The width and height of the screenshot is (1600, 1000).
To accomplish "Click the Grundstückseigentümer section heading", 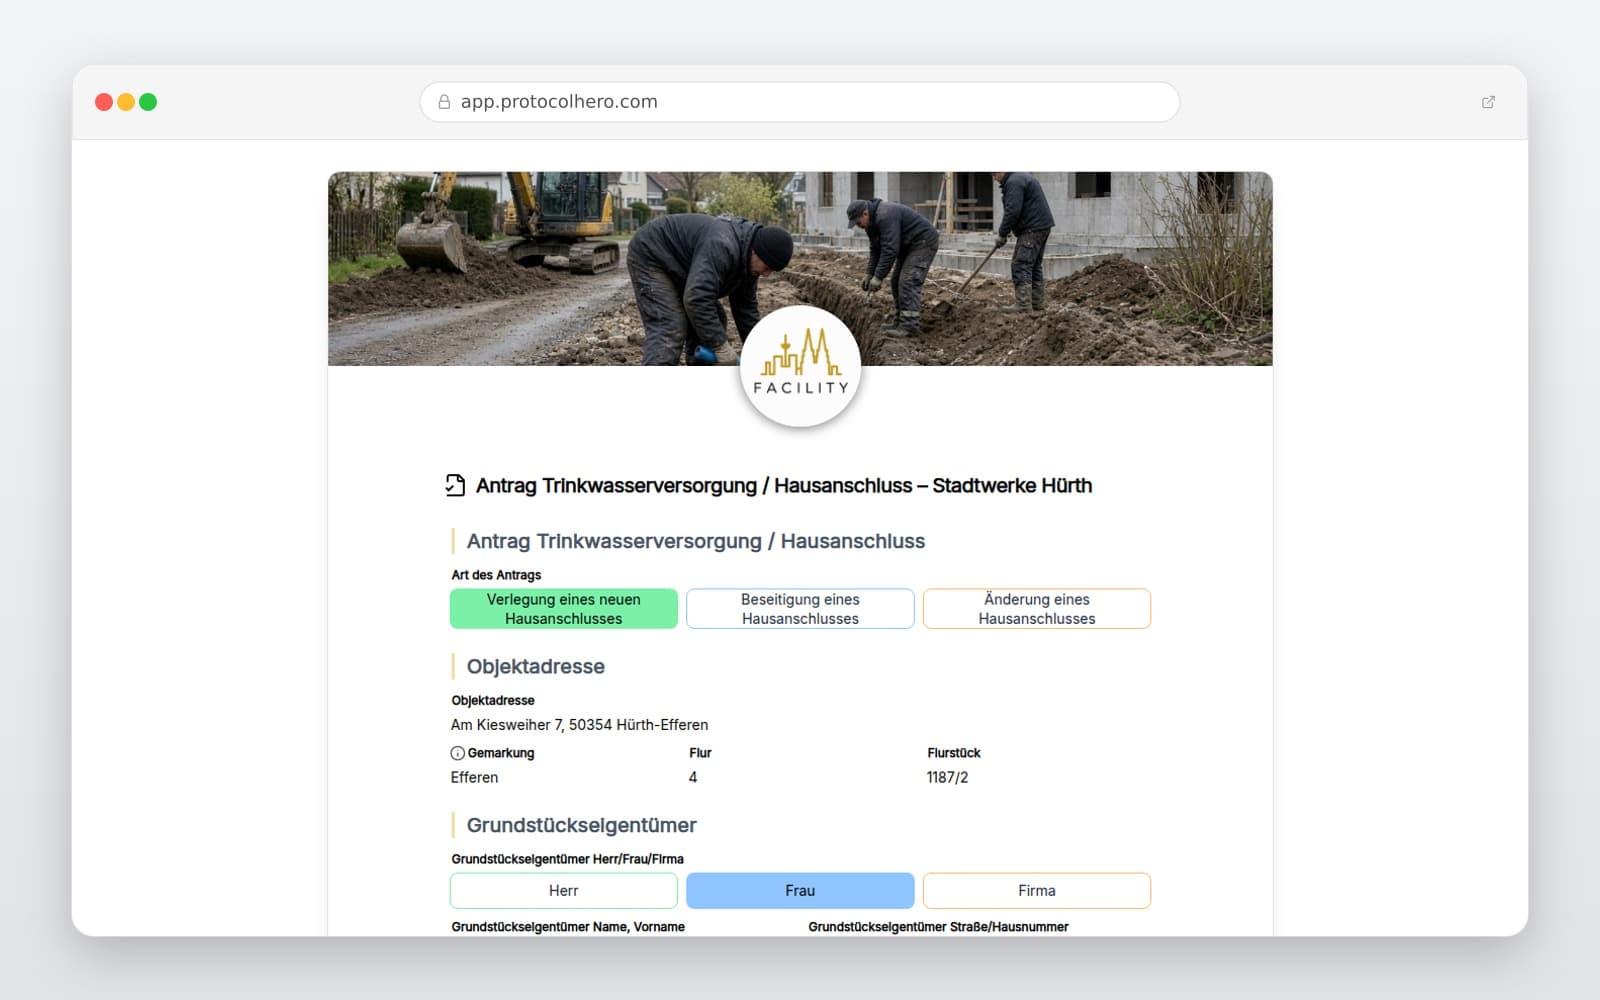I will [x=582, y=826].
